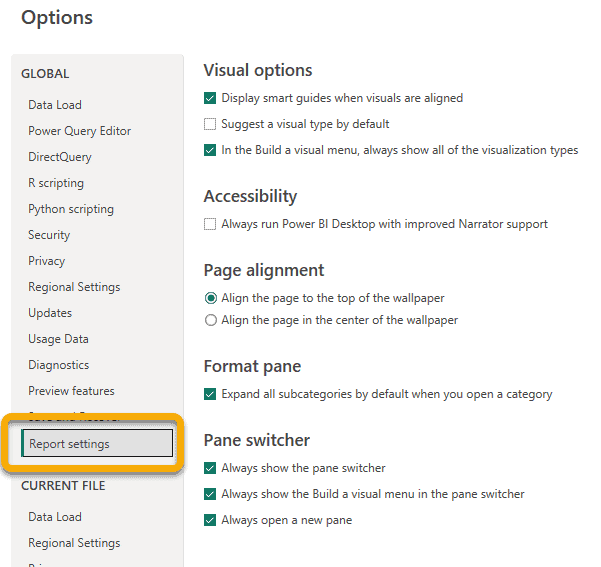Viewport: 601px width, 567px height.
Task: Click the GLOBAL section label
Action: (x=45, y=74)
